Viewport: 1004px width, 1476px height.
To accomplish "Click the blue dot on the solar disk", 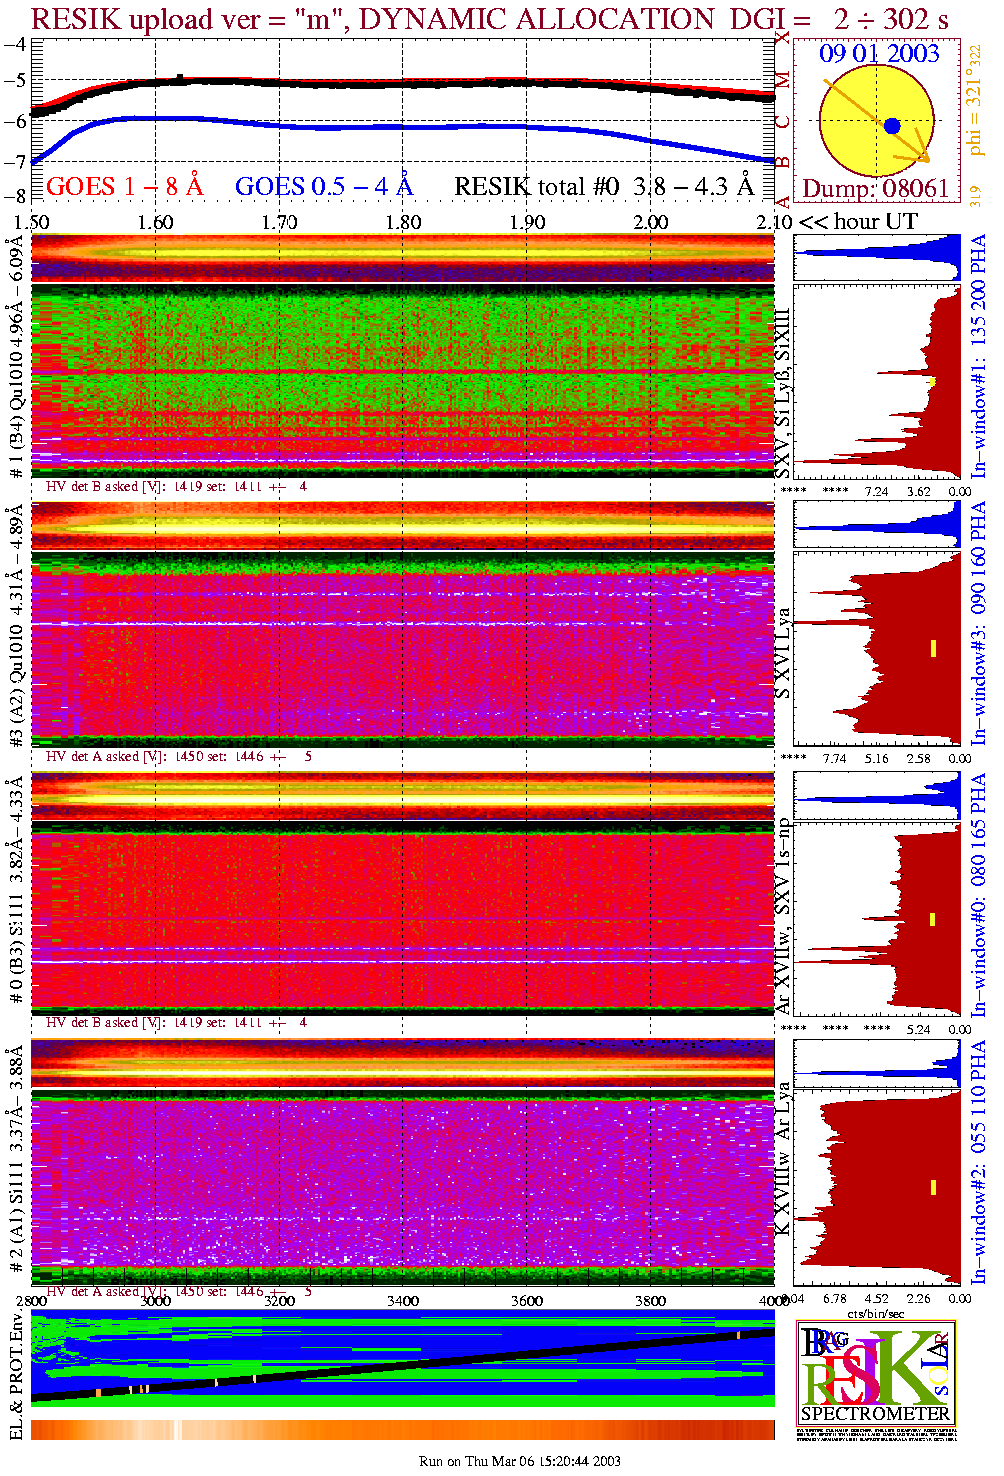I will click(x=892, y=126).
